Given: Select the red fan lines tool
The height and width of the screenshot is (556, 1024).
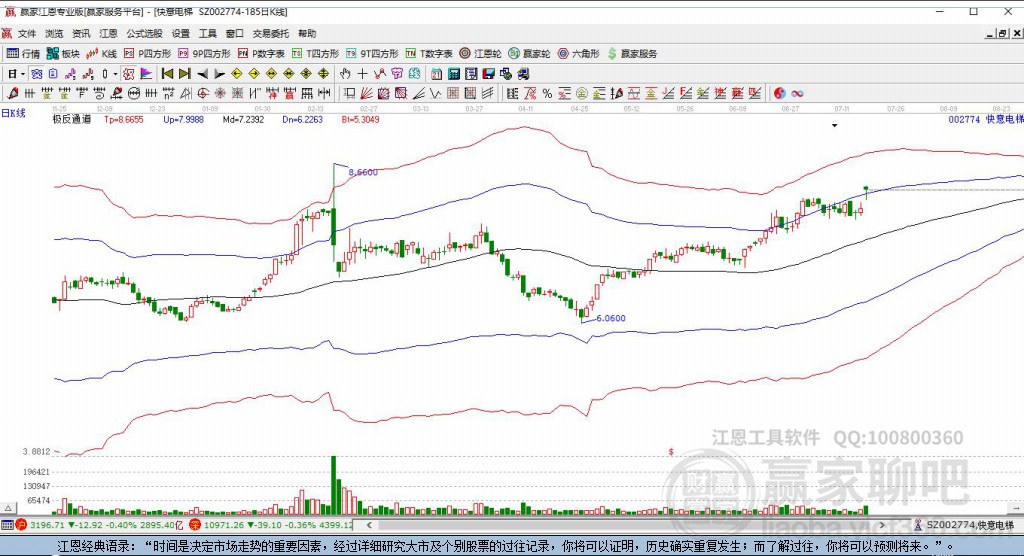Looking at the screenshot, I should tap(367, 93).
